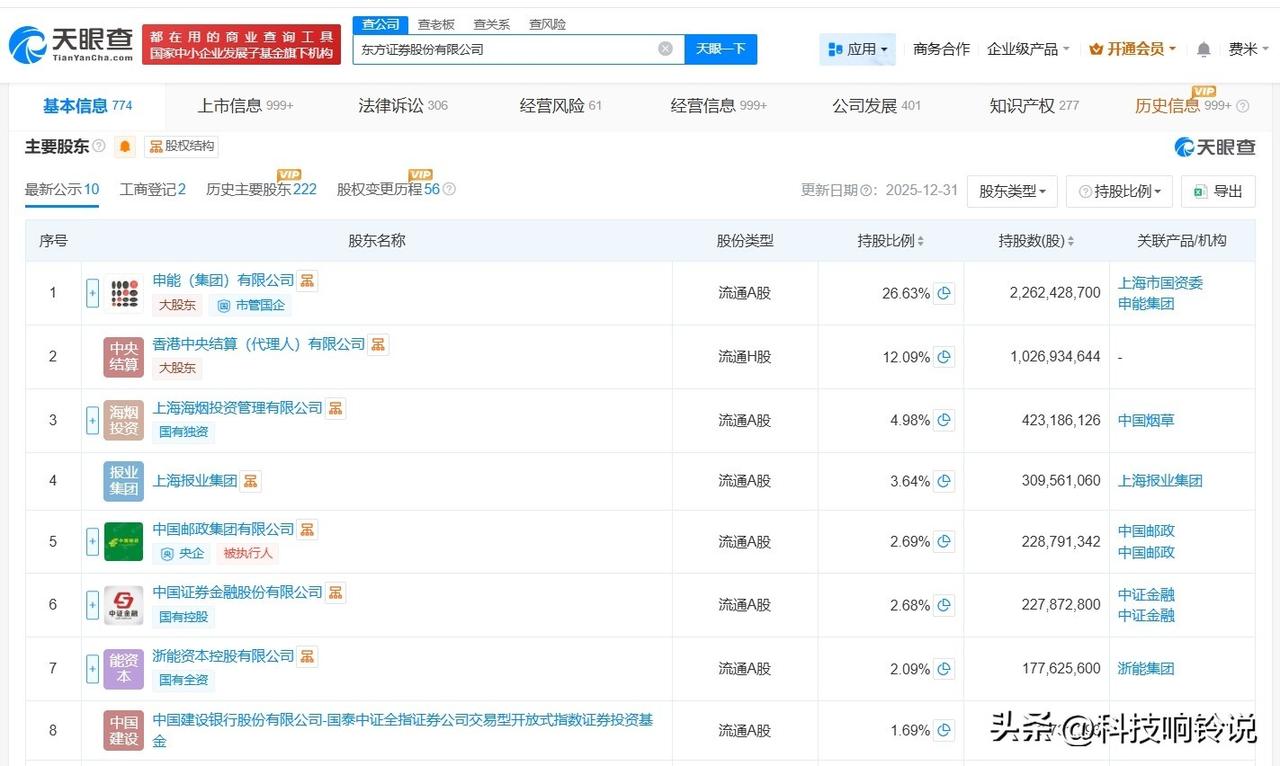Click the help icon after 股权变更历程 56
1280x766 pixels.
(449, 189)
